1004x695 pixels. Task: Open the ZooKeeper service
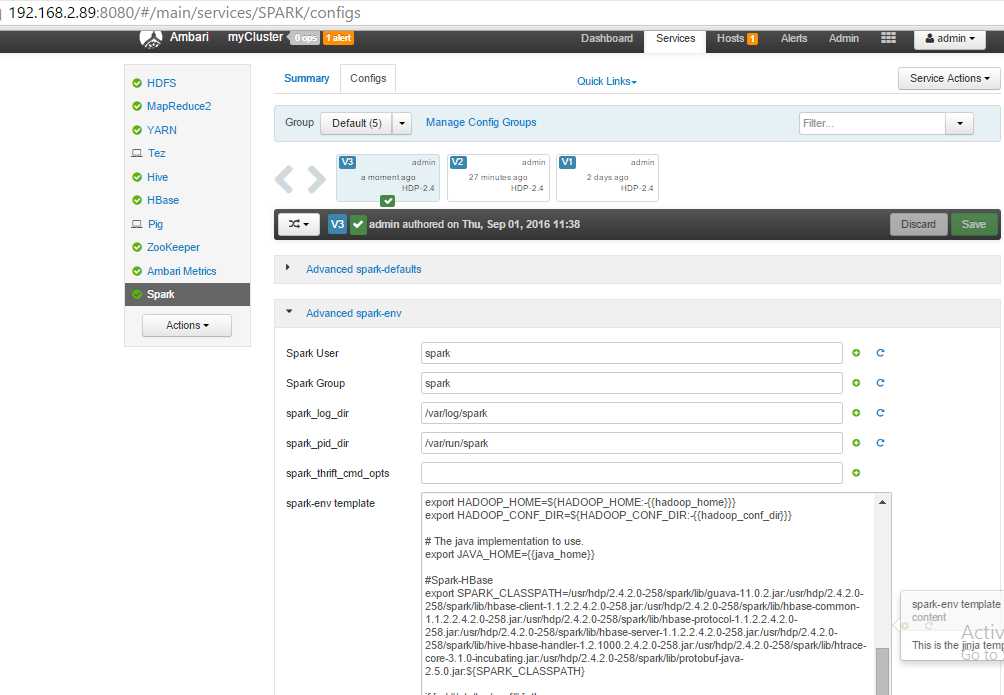(x=173, y=247)
